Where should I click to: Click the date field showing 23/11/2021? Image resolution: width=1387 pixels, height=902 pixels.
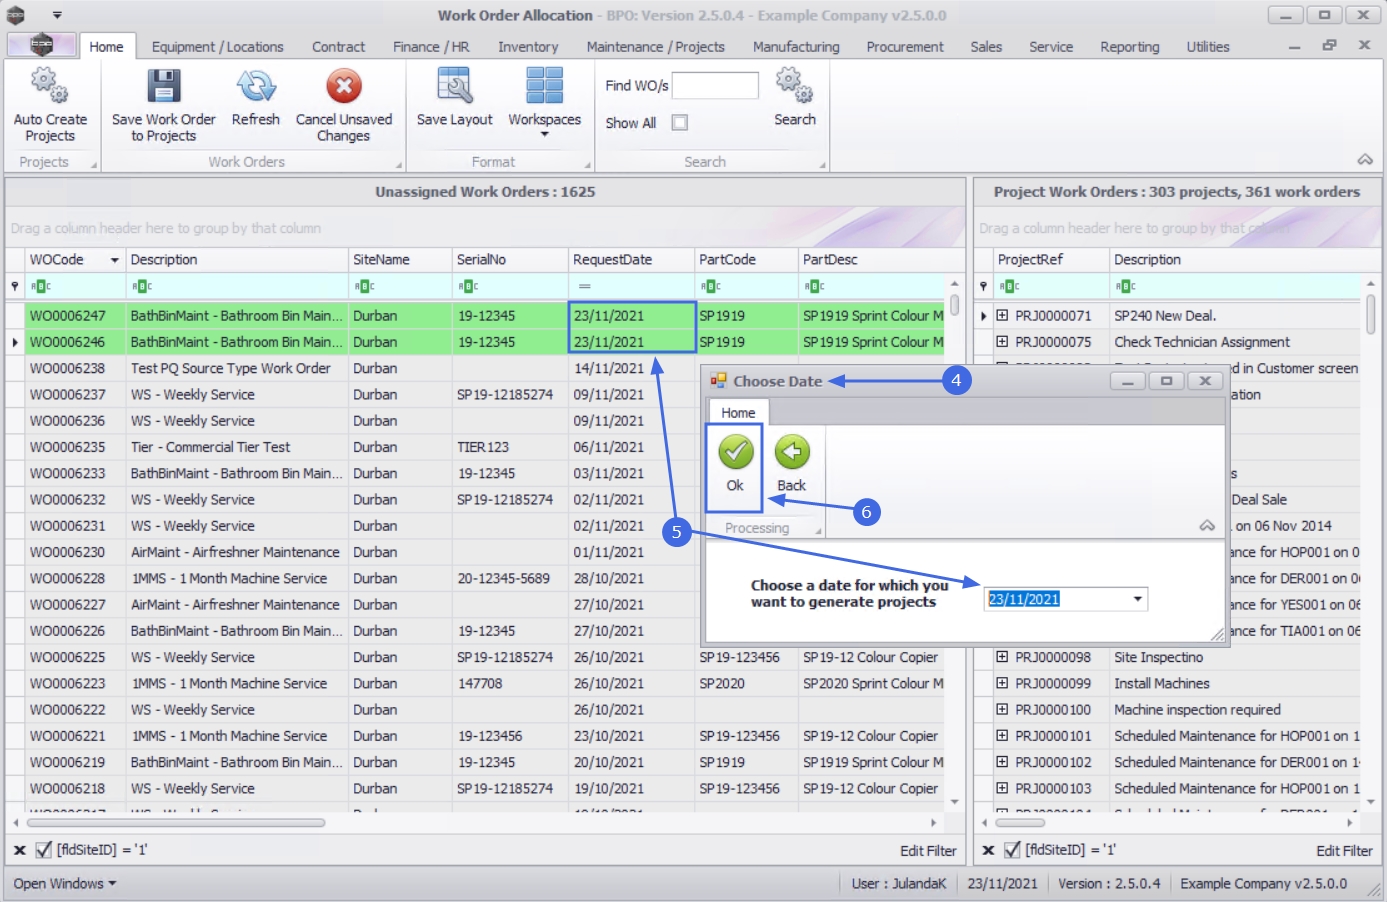[1065, 599]
